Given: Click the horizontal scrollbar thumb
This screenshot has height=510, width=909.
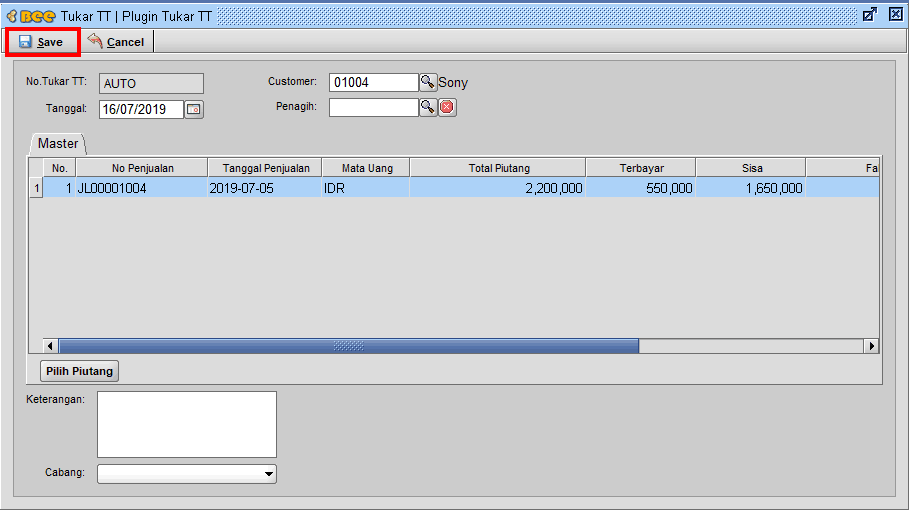Looking at the screenshot, I should click(x=349, y=346).
